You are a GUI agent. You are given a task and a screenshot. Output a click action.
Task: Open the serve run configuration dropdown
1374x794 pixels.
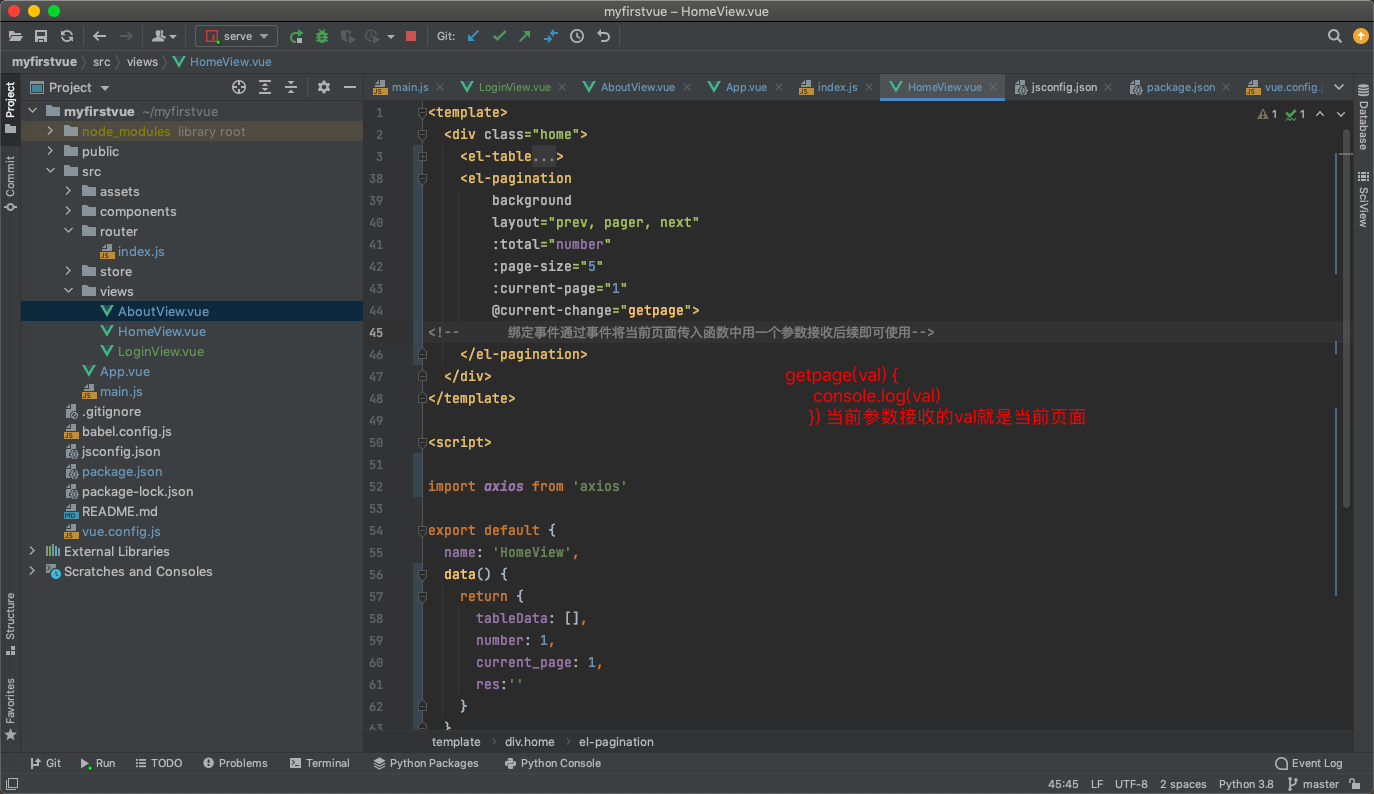[236, 36]
